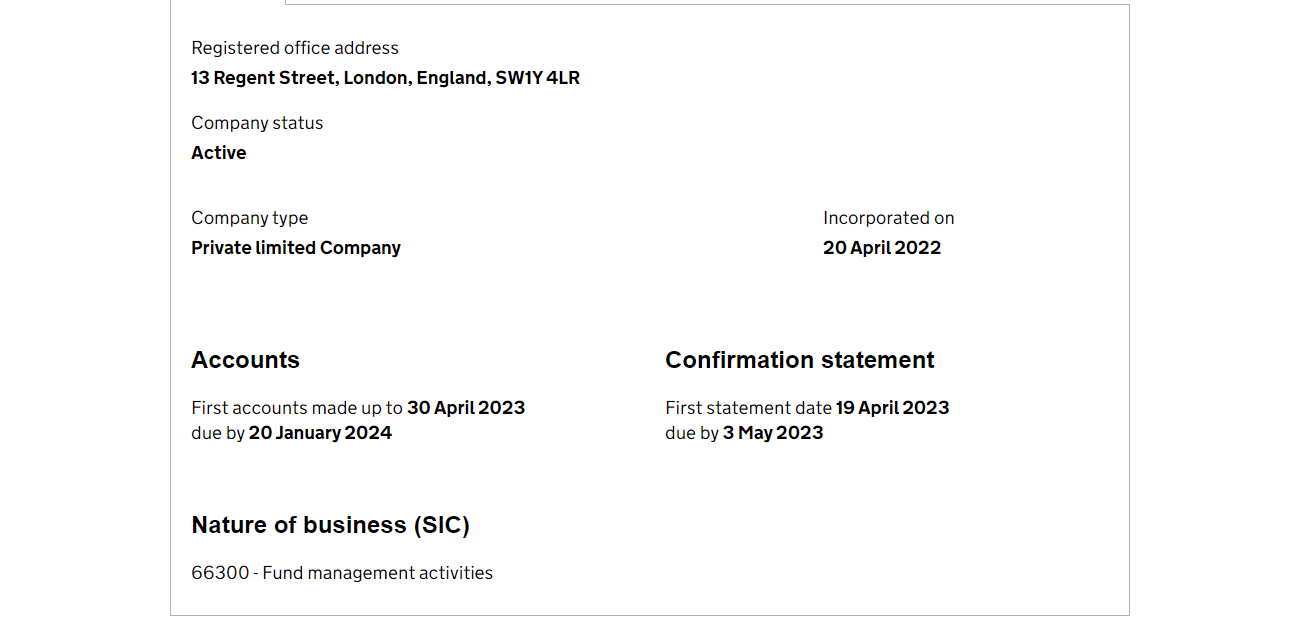Viewport: 1299px width, 633px height.
Task: Click the Nature of business (SIC) heading
Action: (x=330, y=525)
